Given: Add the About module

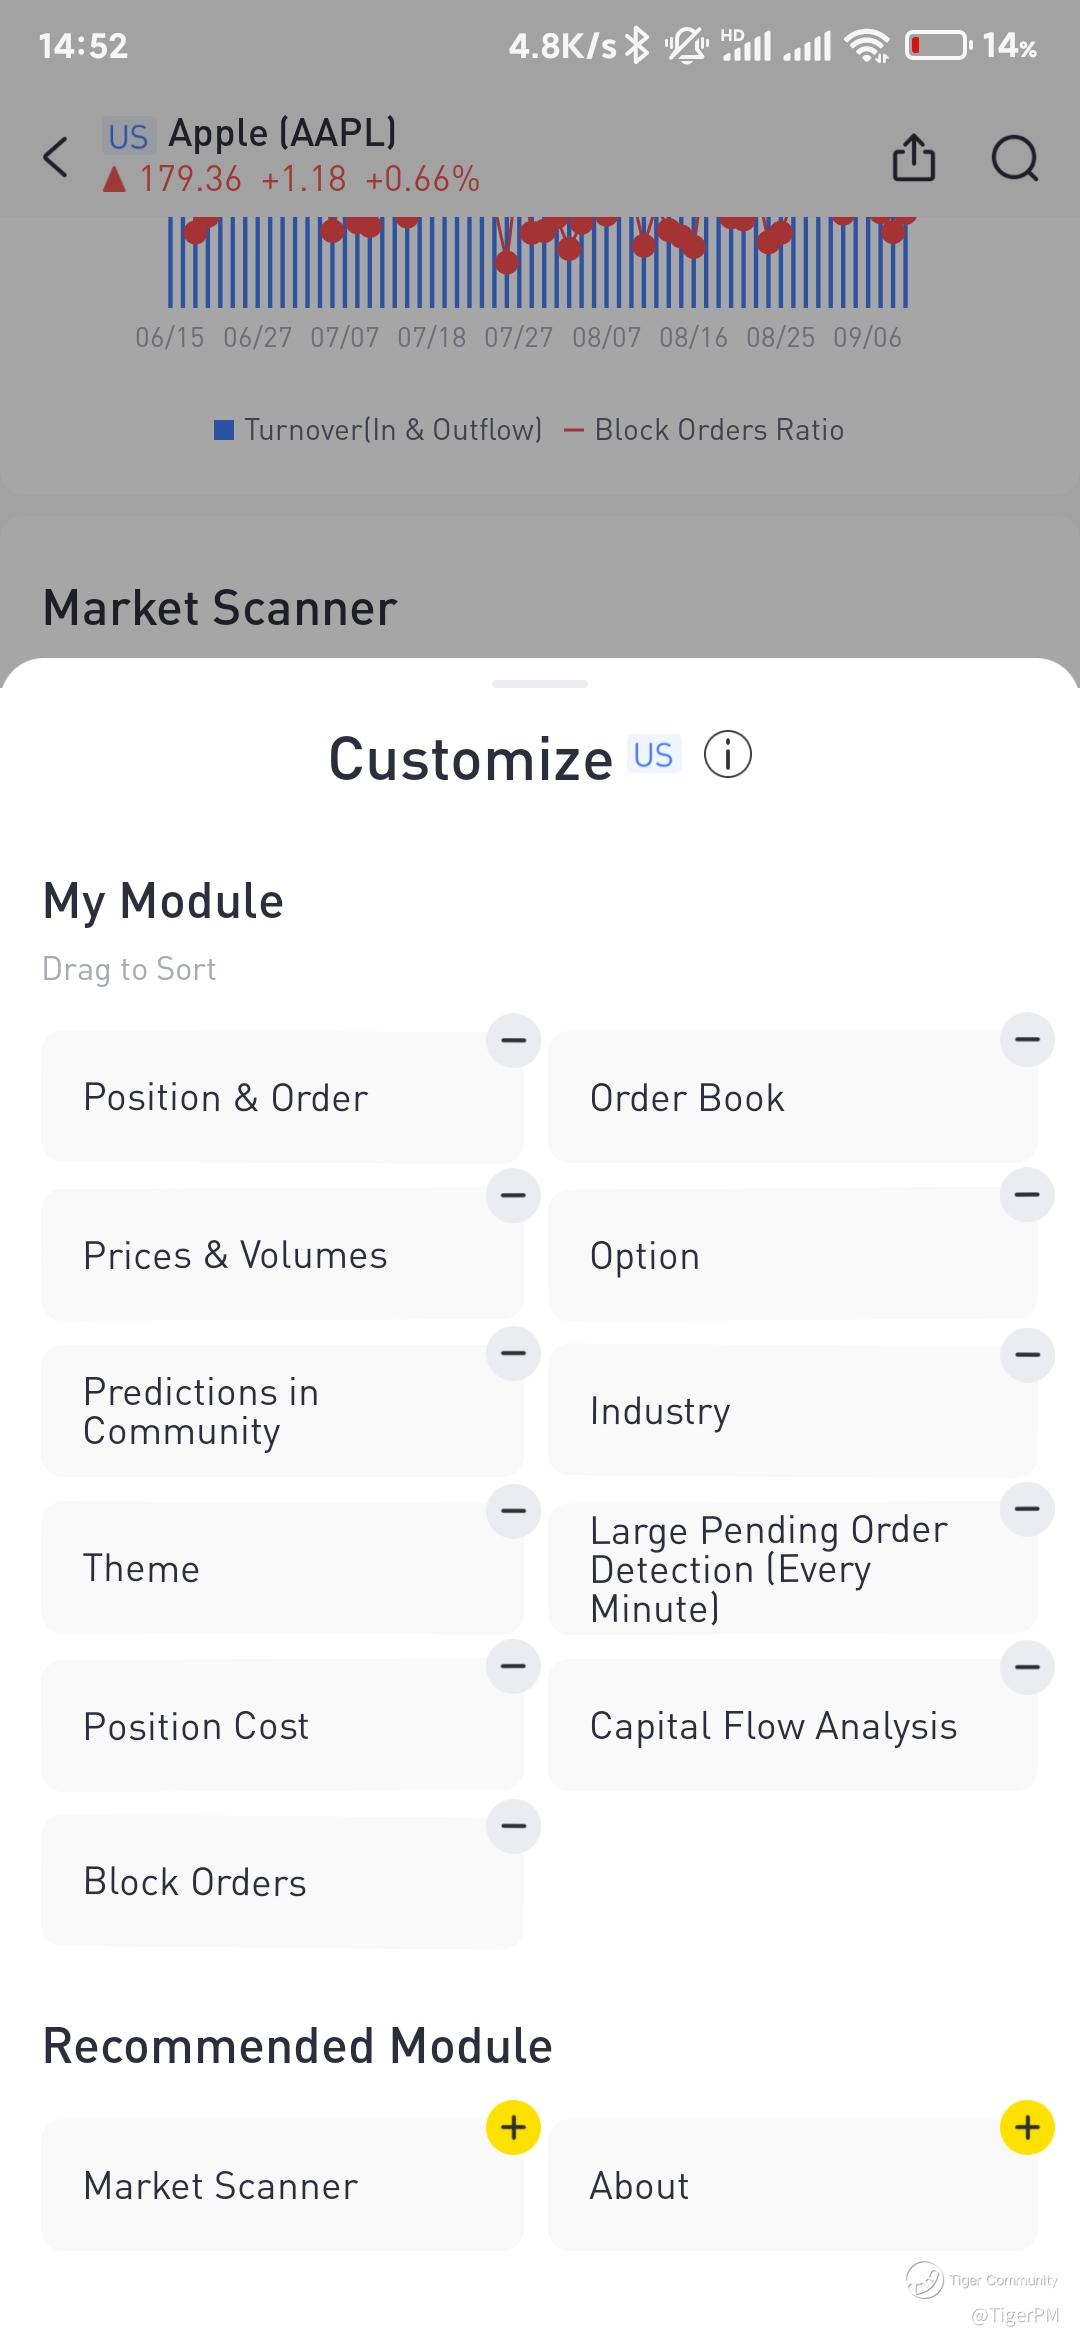Looking at the screenshot, I should tap(1027, 2127).
